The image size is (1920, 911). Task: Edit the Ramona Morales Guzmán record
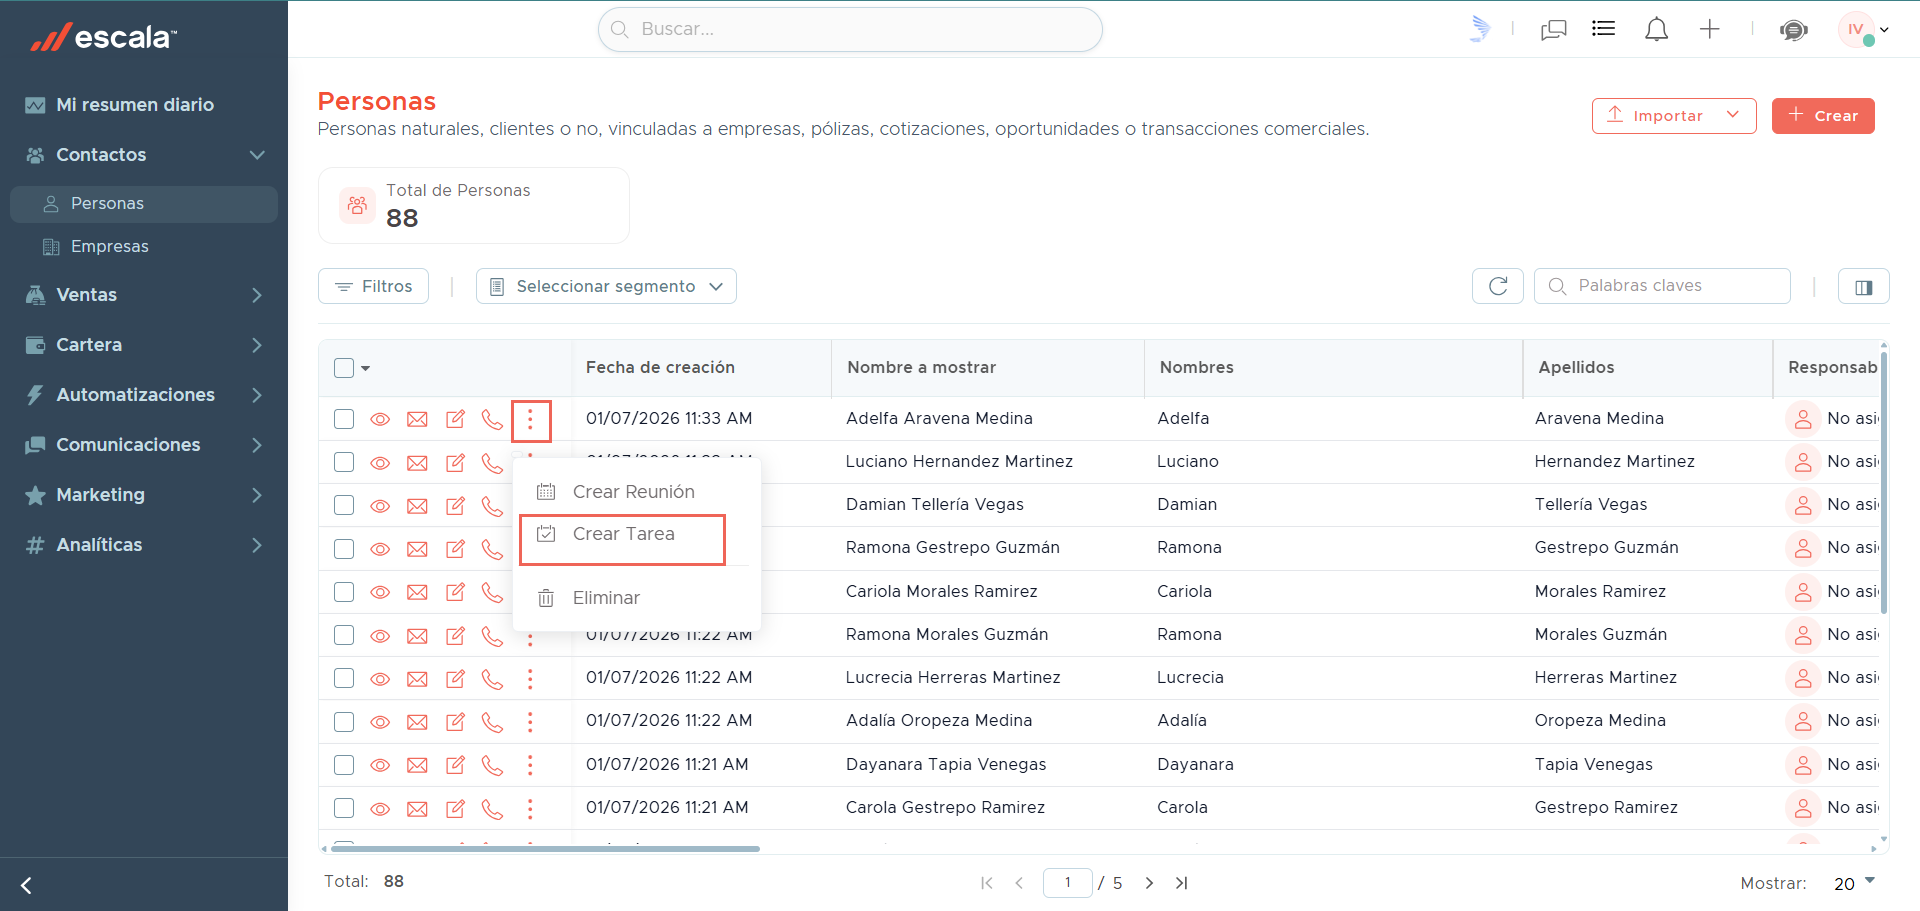(x=455, y=635)
